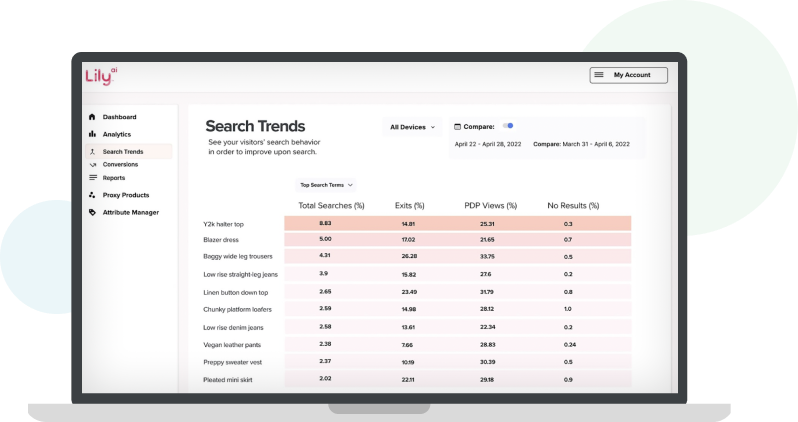This screenshot has width=798, height=422.
Task: Click the Total Searches (%) column header
Action: [x=331, y=206]
